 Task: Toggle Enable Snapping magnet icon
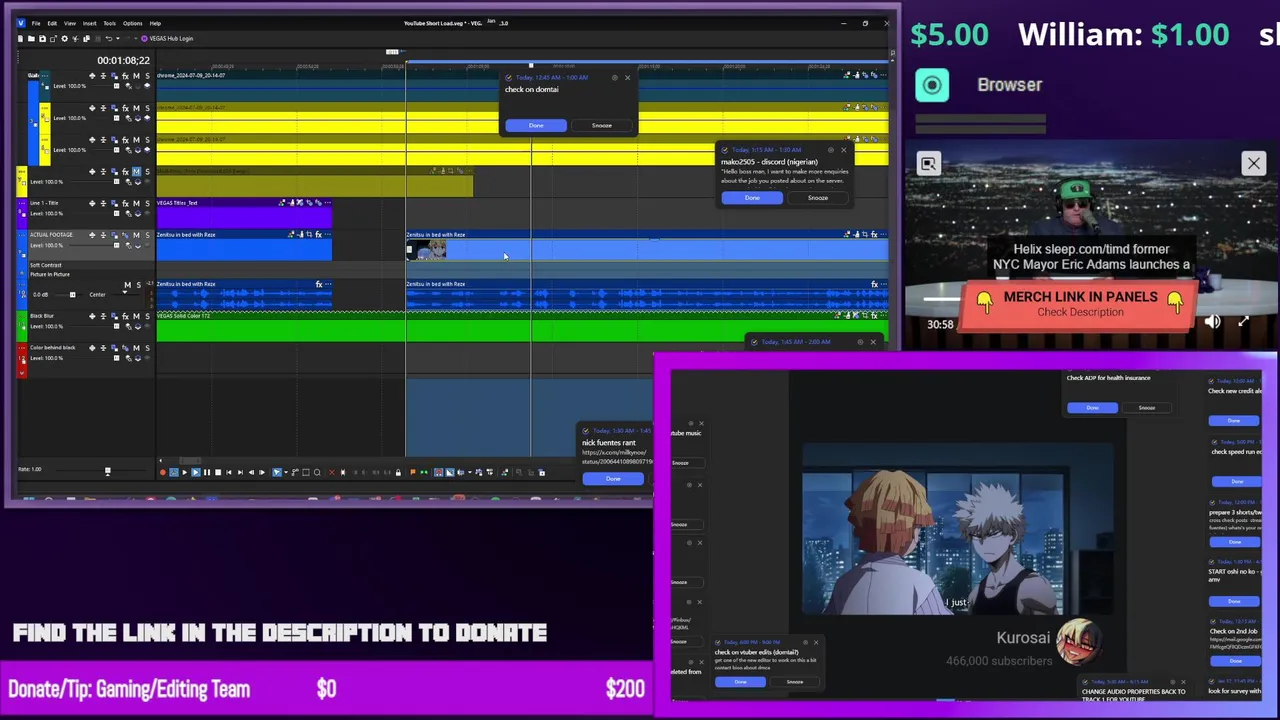coord(438,472)
